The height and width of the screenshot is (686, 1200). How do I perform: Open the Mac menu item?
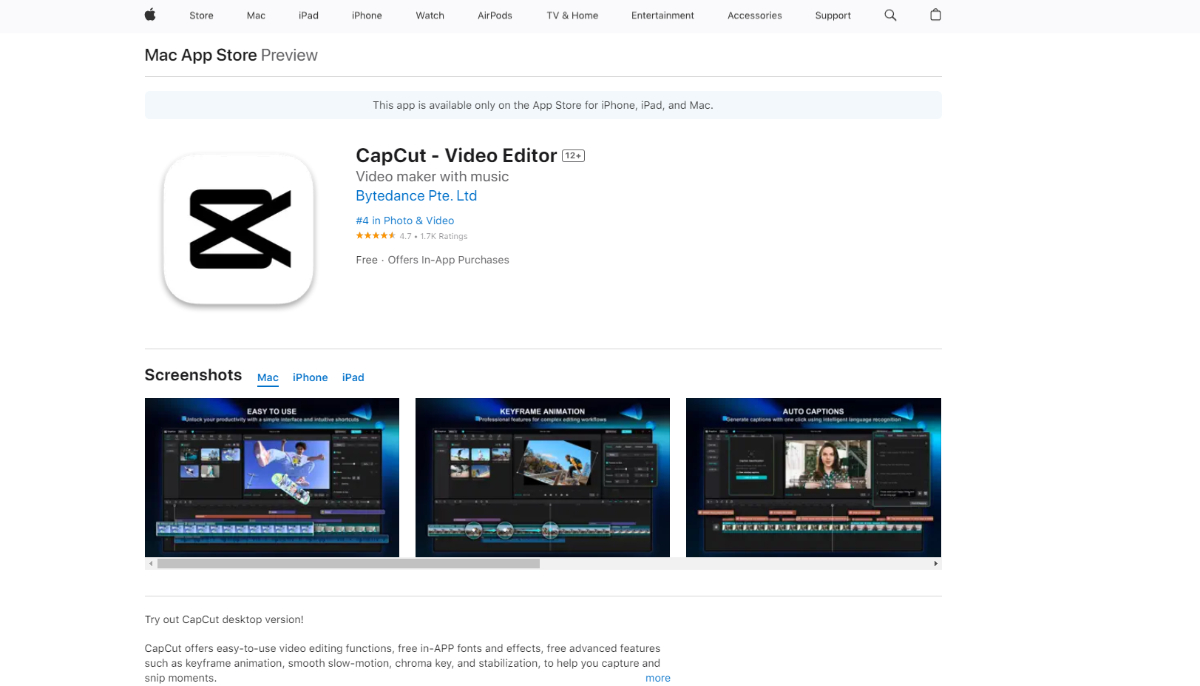(256, 16)
